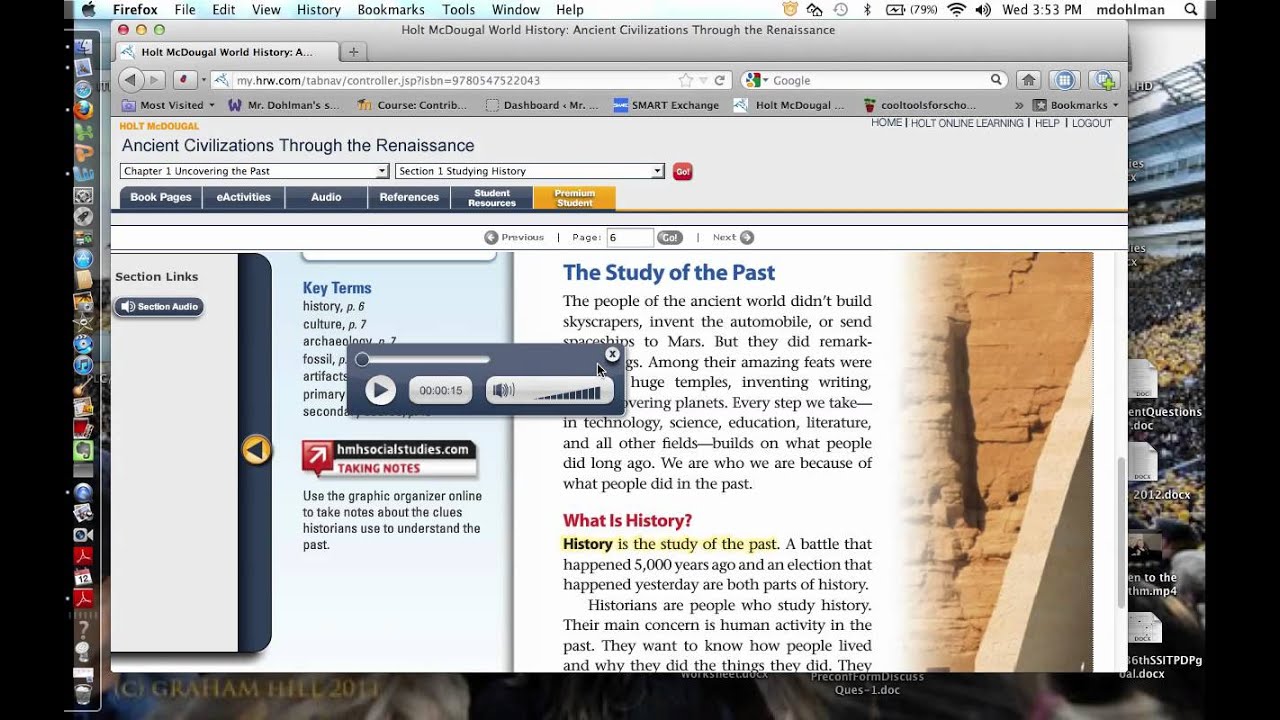This screenshot has height=720, width=1280.
Task: Open a new browser tab
Action: point(353,51)
